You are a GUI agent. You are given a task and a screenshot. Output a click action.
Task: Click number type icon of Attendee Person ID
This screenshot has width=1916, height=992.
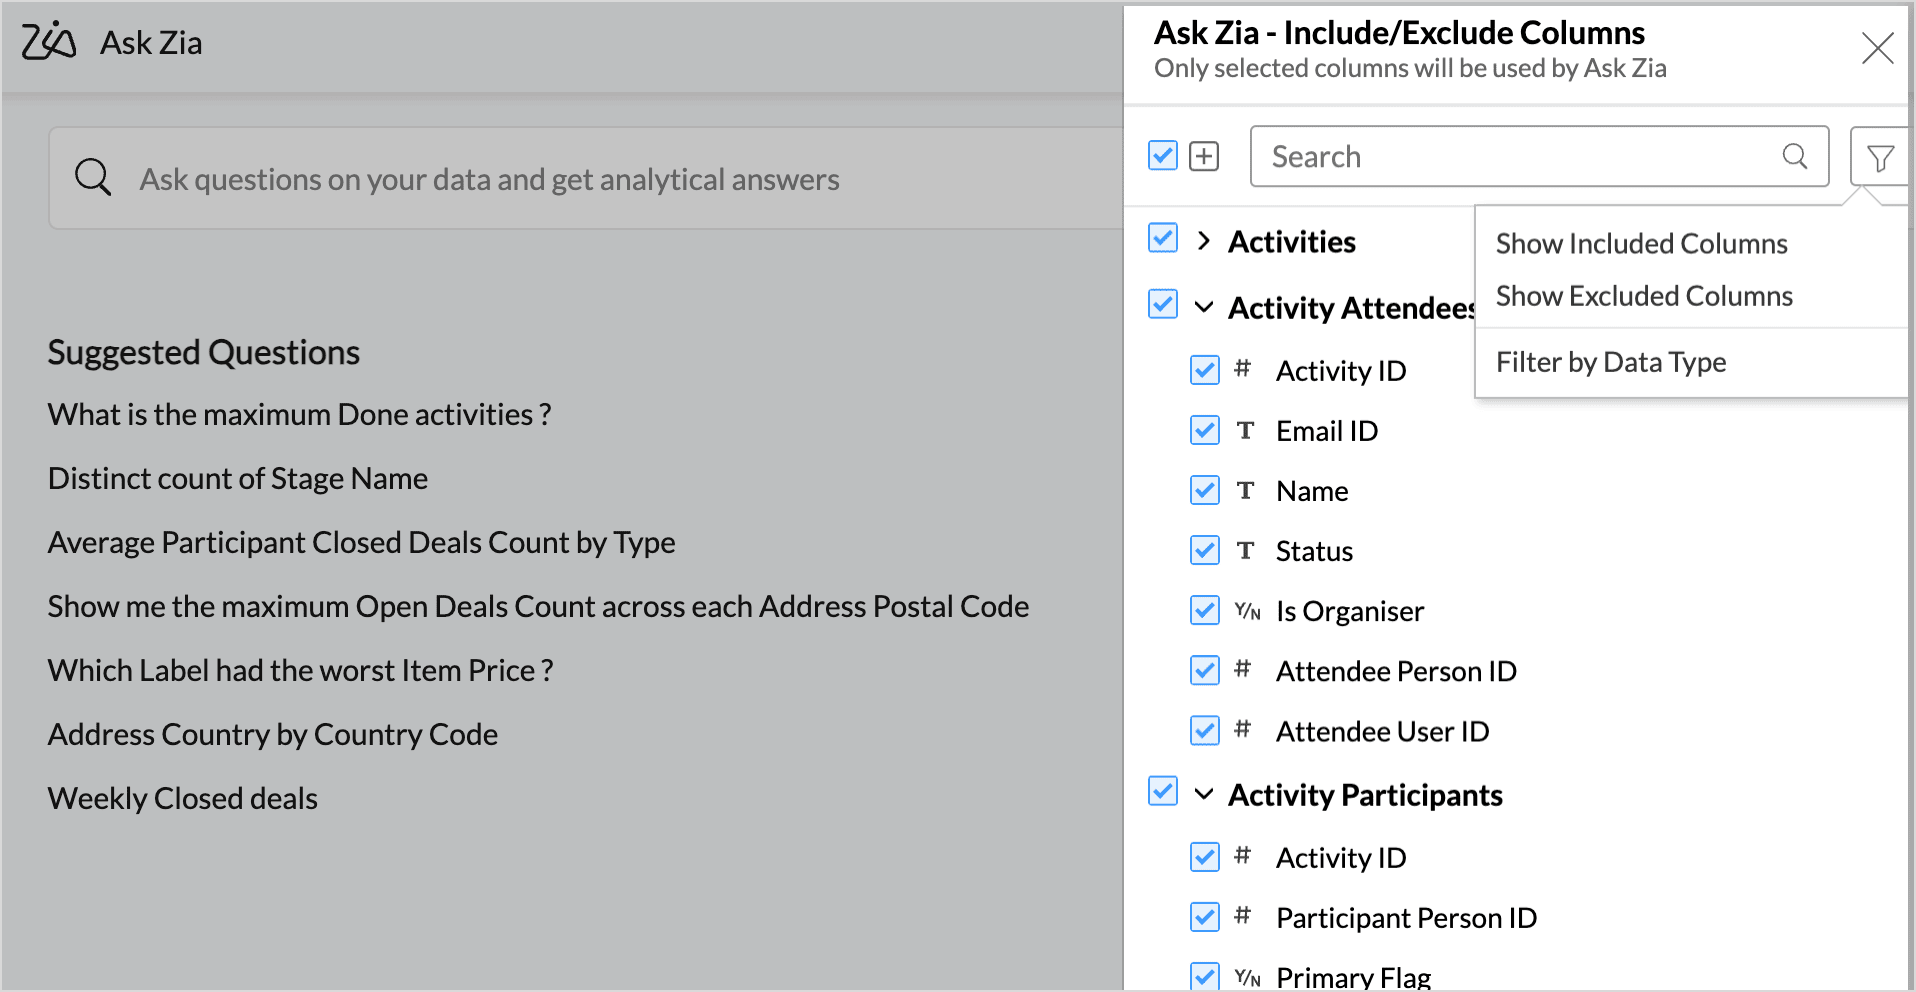(1243, 669)
